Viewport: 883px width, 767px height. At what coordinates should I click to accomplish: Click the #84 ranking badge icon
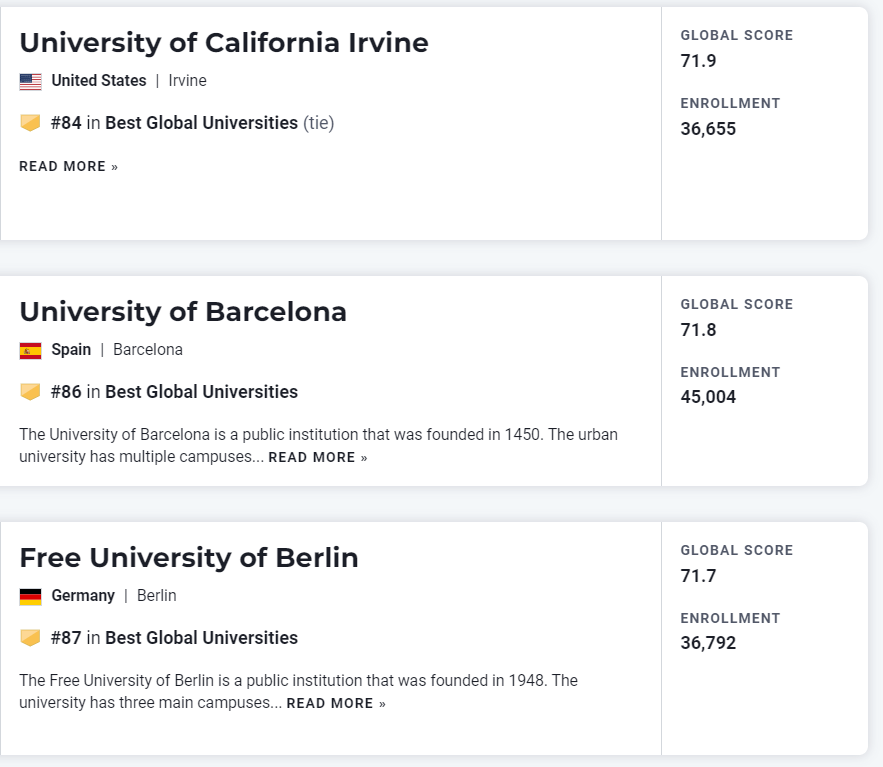tap(30, 123)
